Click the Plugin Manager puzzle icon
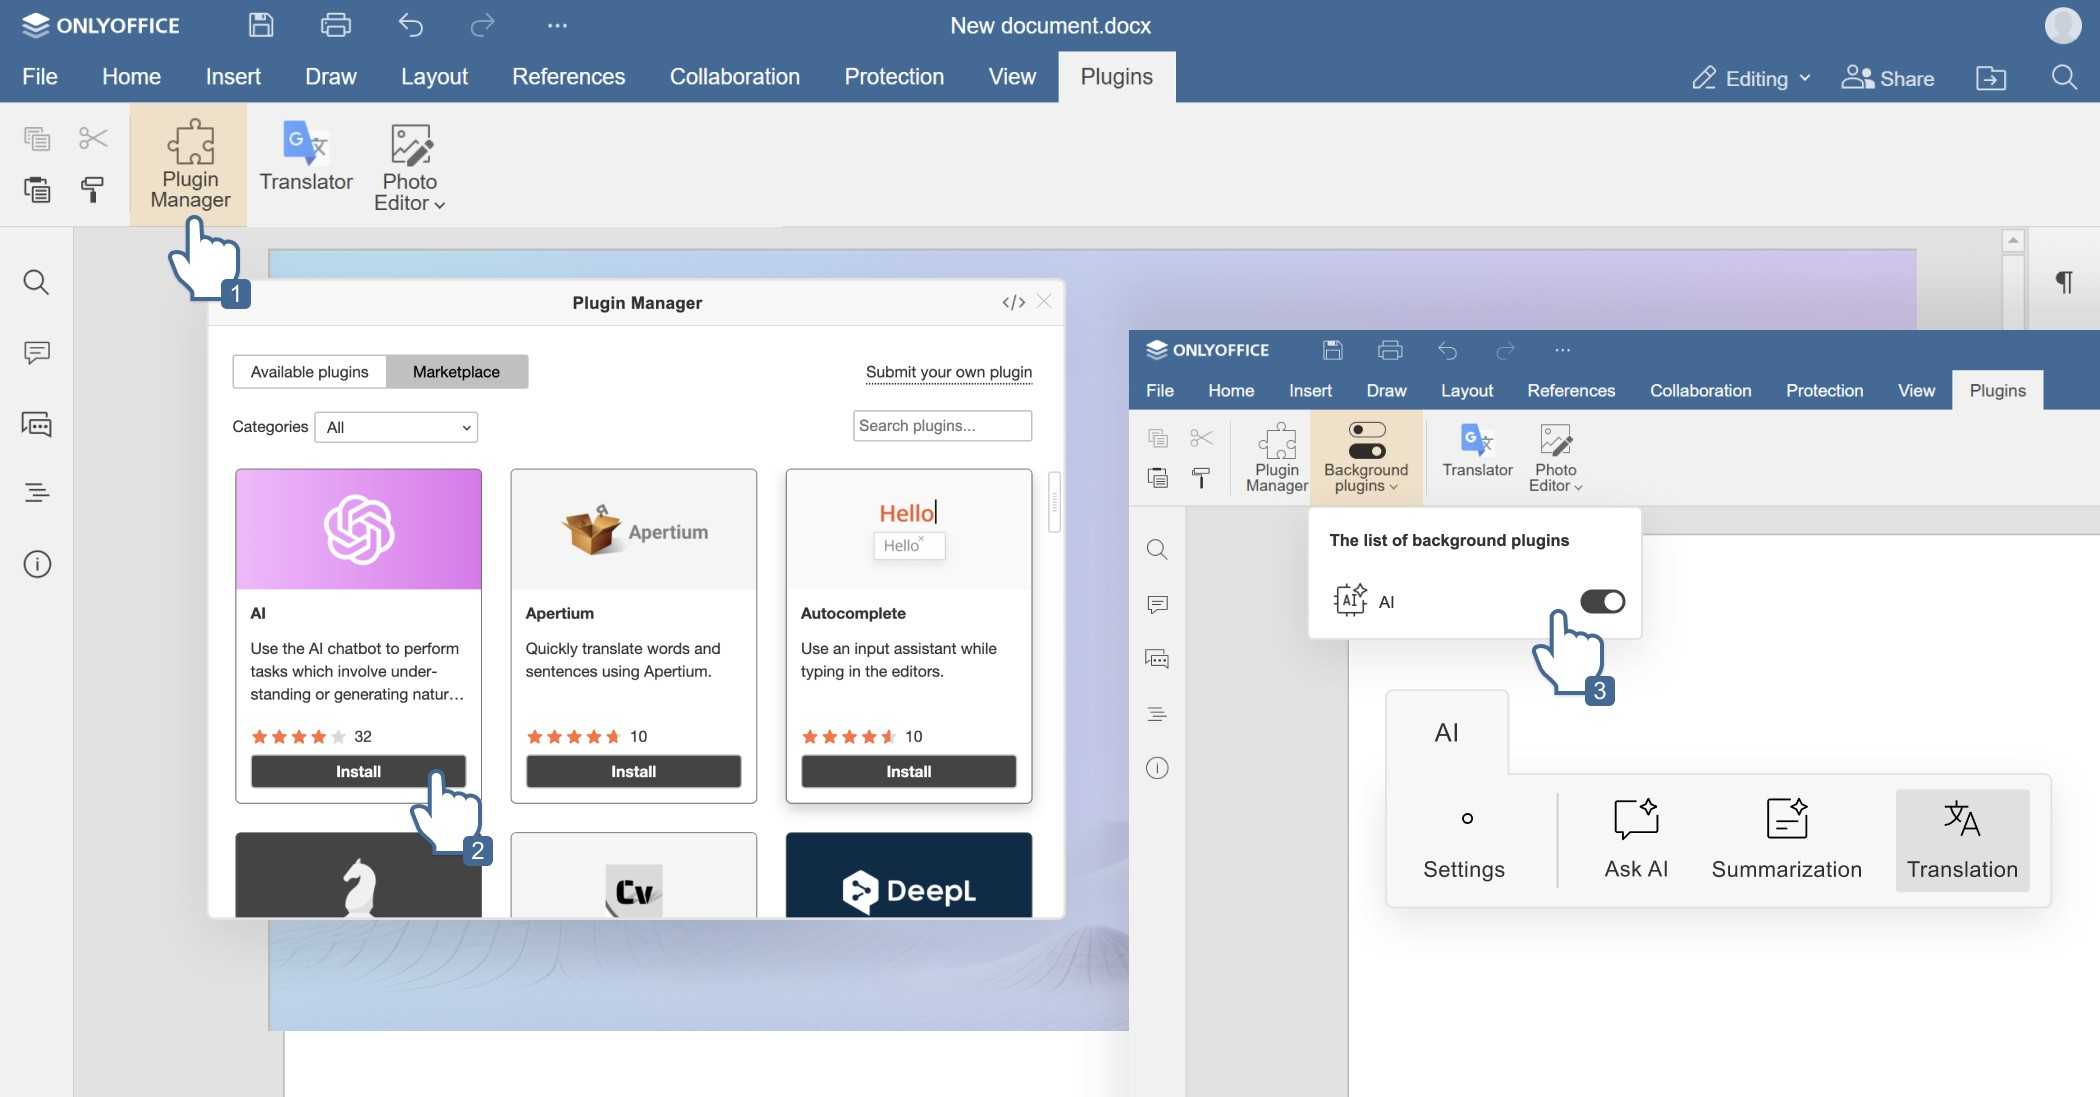 click(190, 143)
